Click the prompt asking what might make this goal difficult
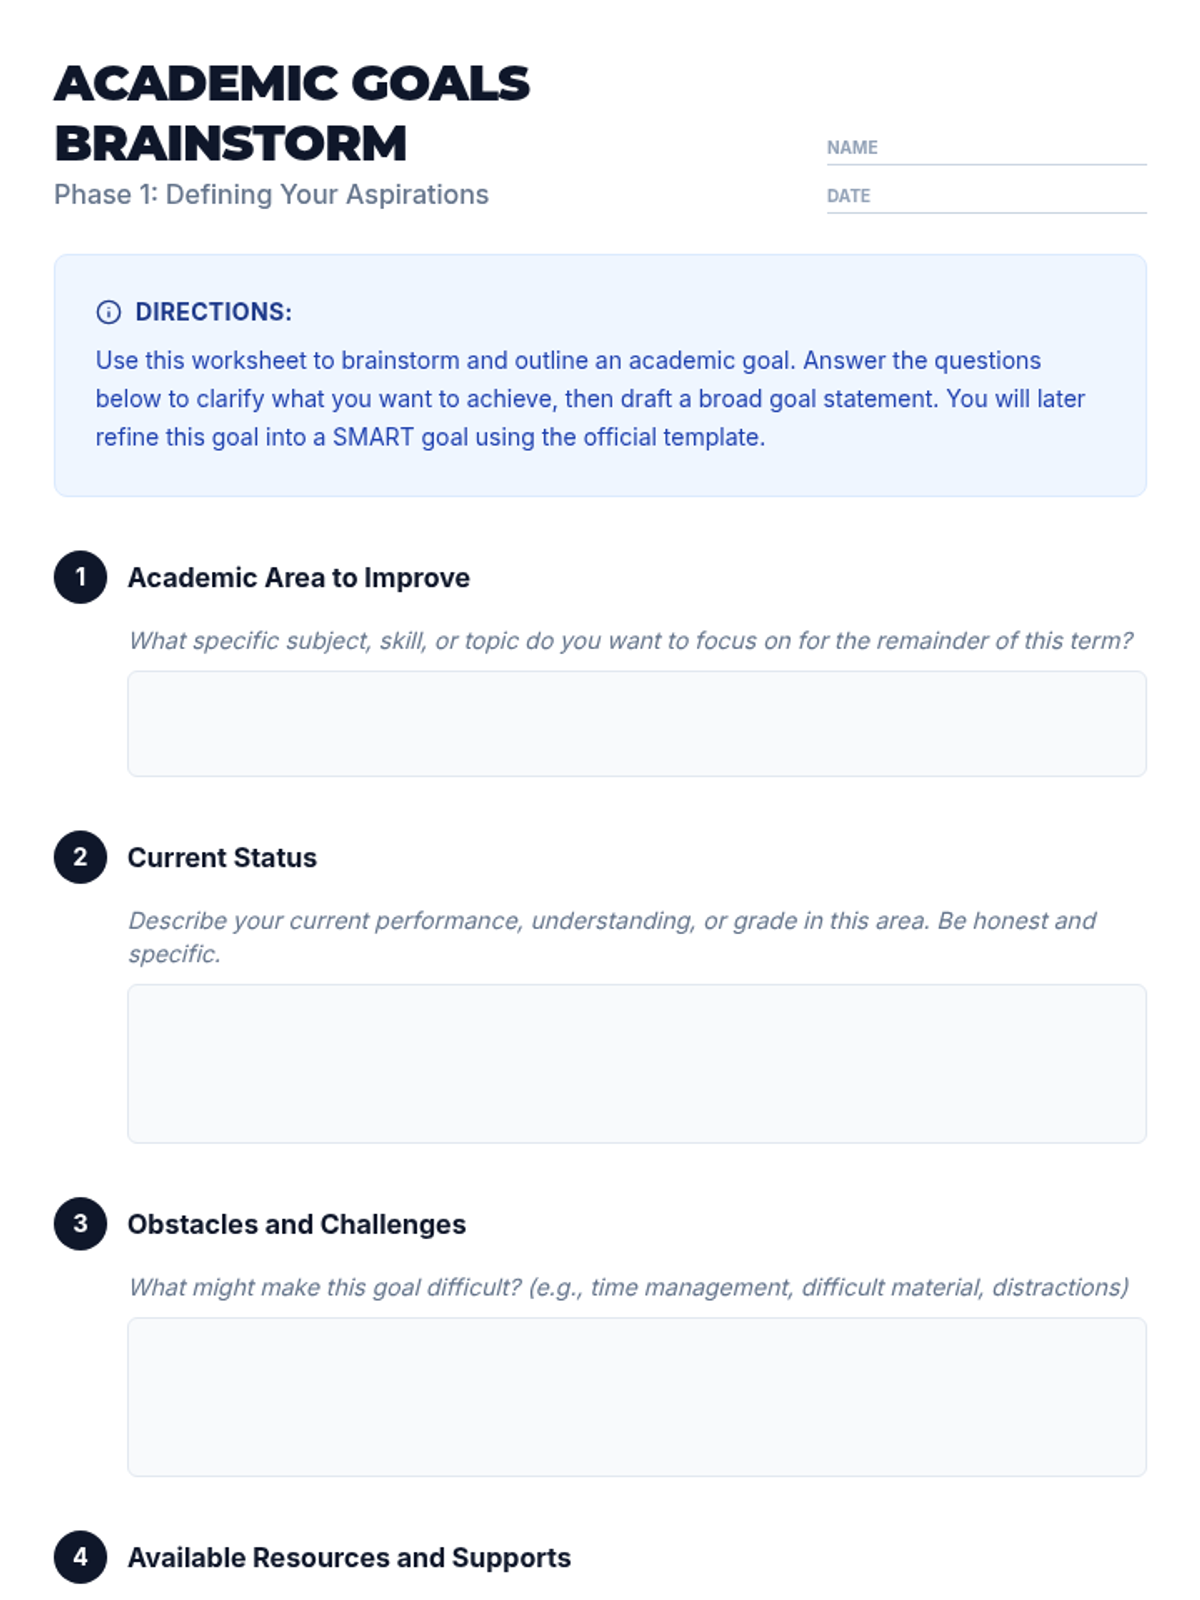1200x1600 pixels. 628,1287
